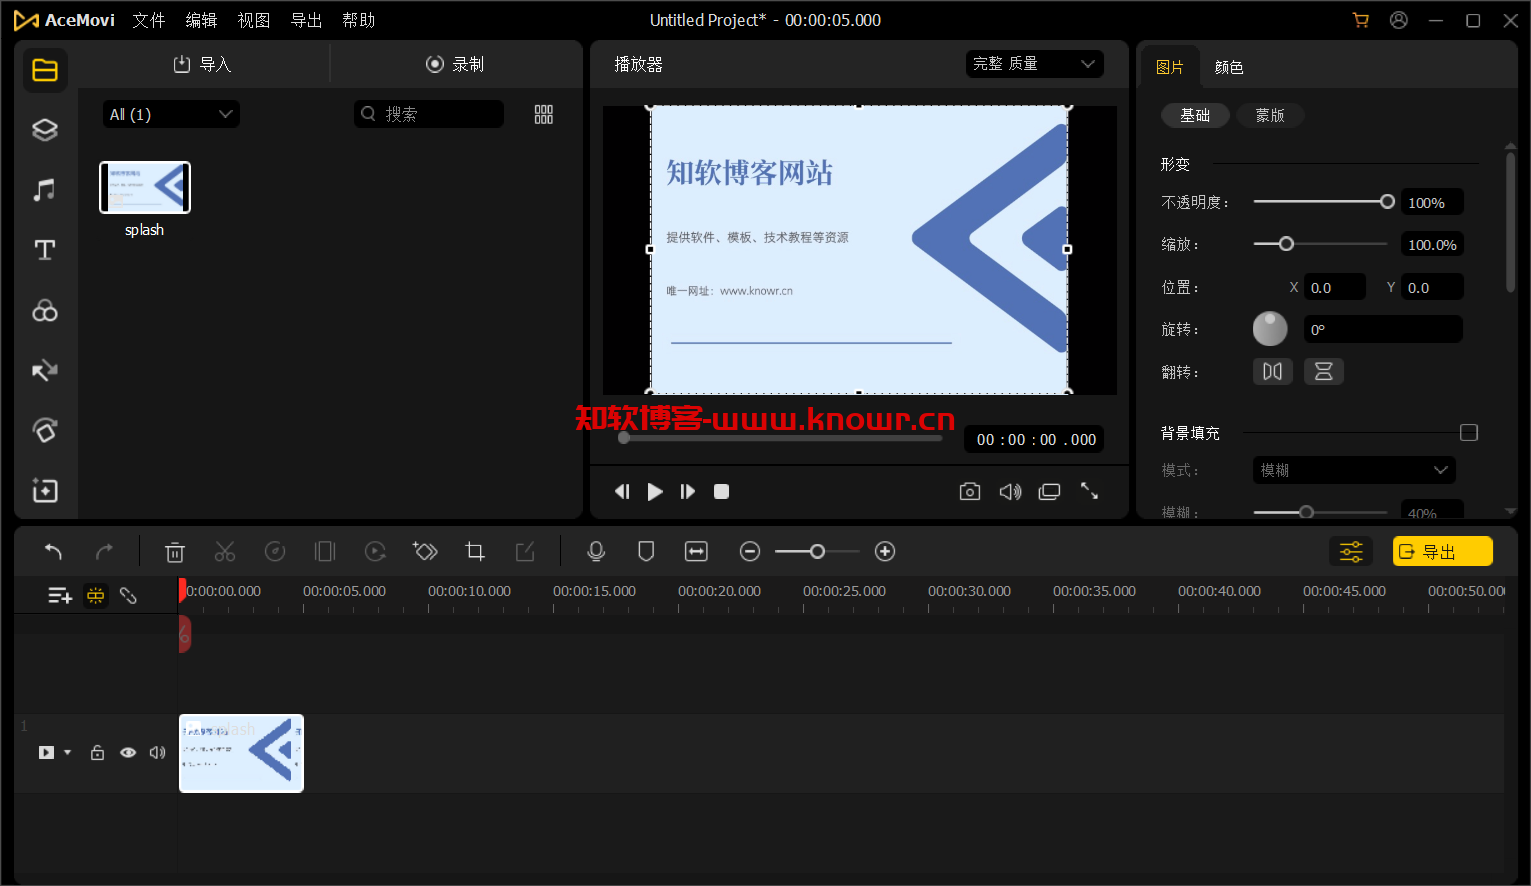Switch media view with grid icon
This screenshot has width=1531, height=886.
click(x=544, y=115)
